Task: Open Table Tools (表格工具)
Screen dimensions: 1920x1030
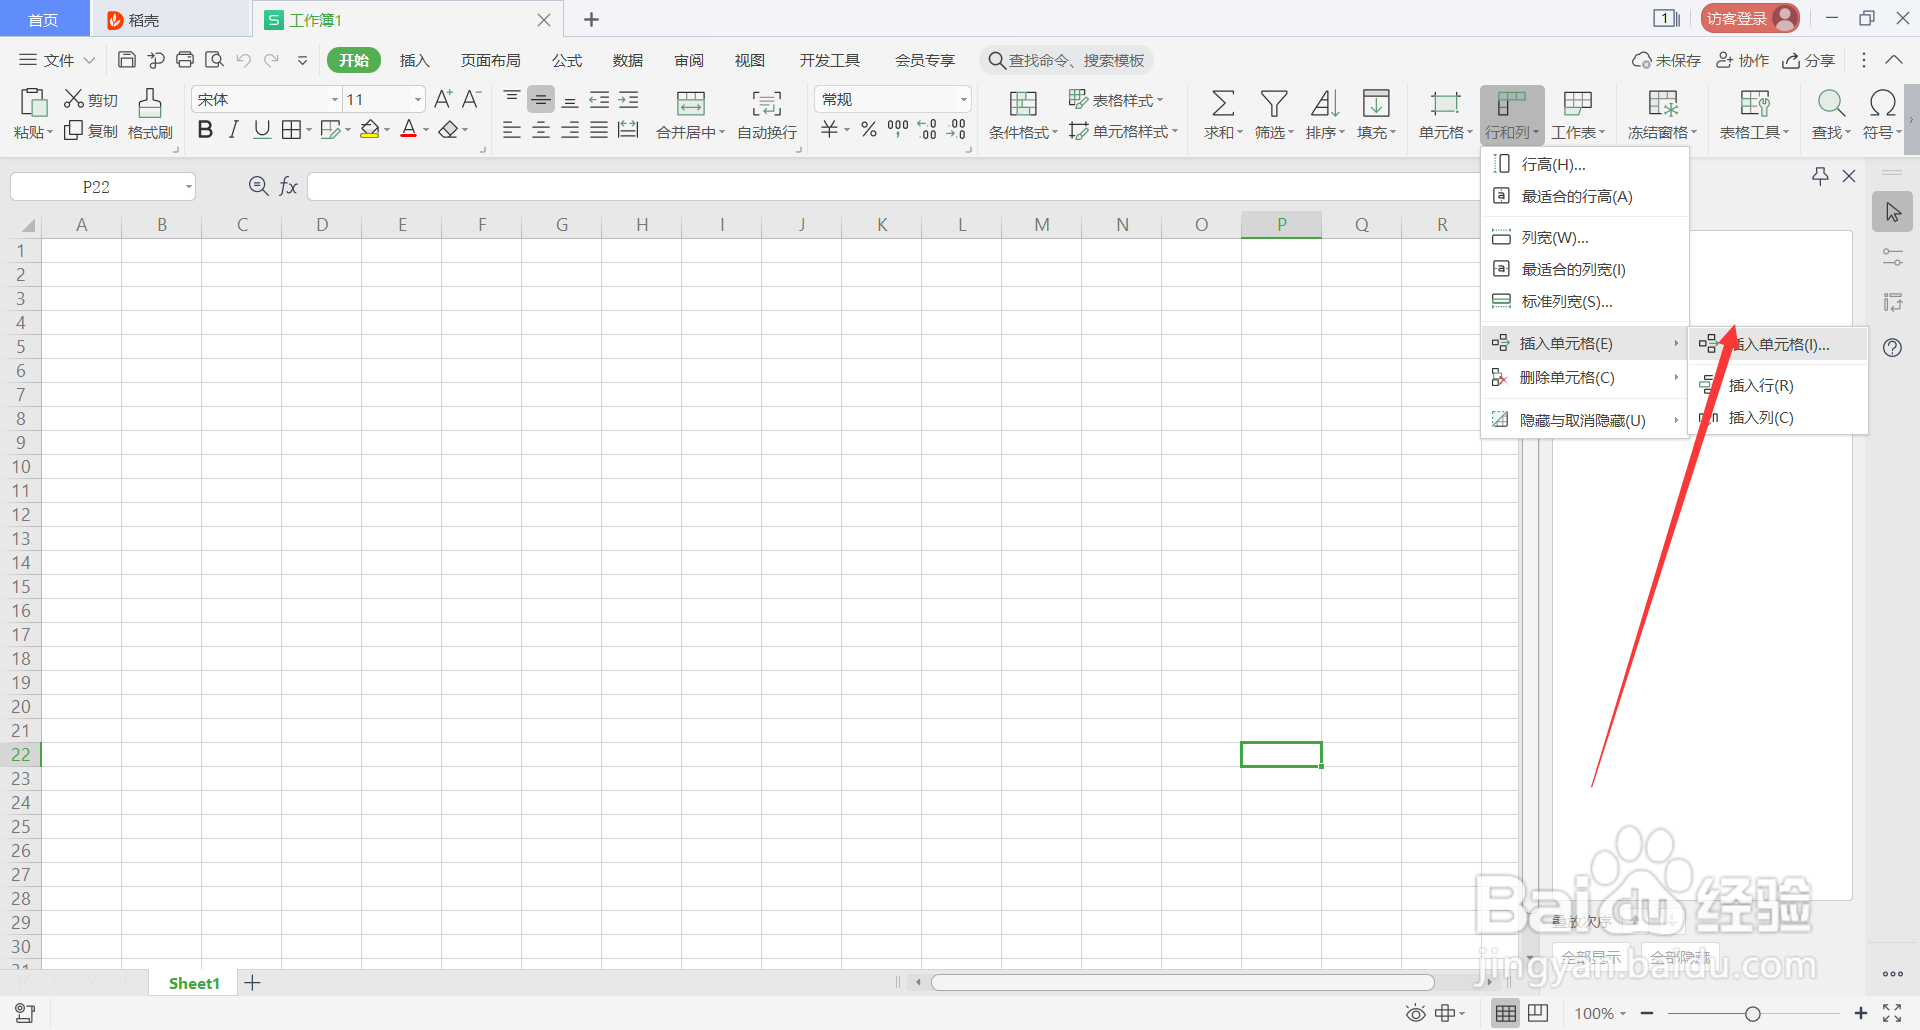Action: pos(1754,114)
